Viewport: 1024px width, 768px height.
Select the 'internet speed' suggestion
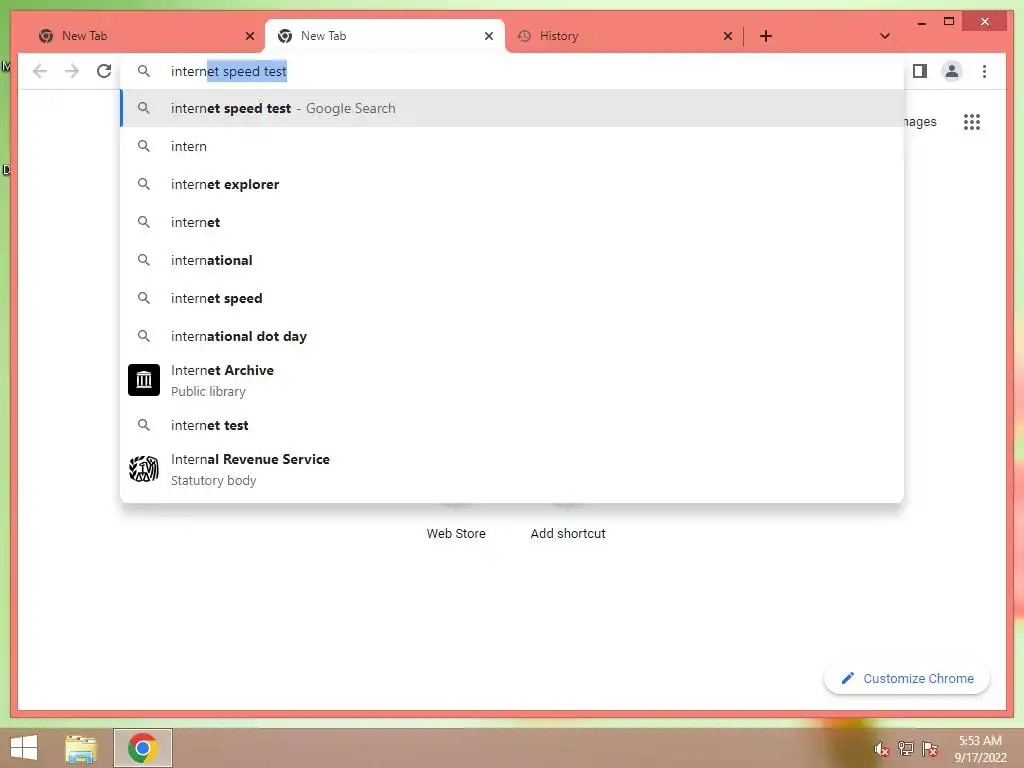512,298
